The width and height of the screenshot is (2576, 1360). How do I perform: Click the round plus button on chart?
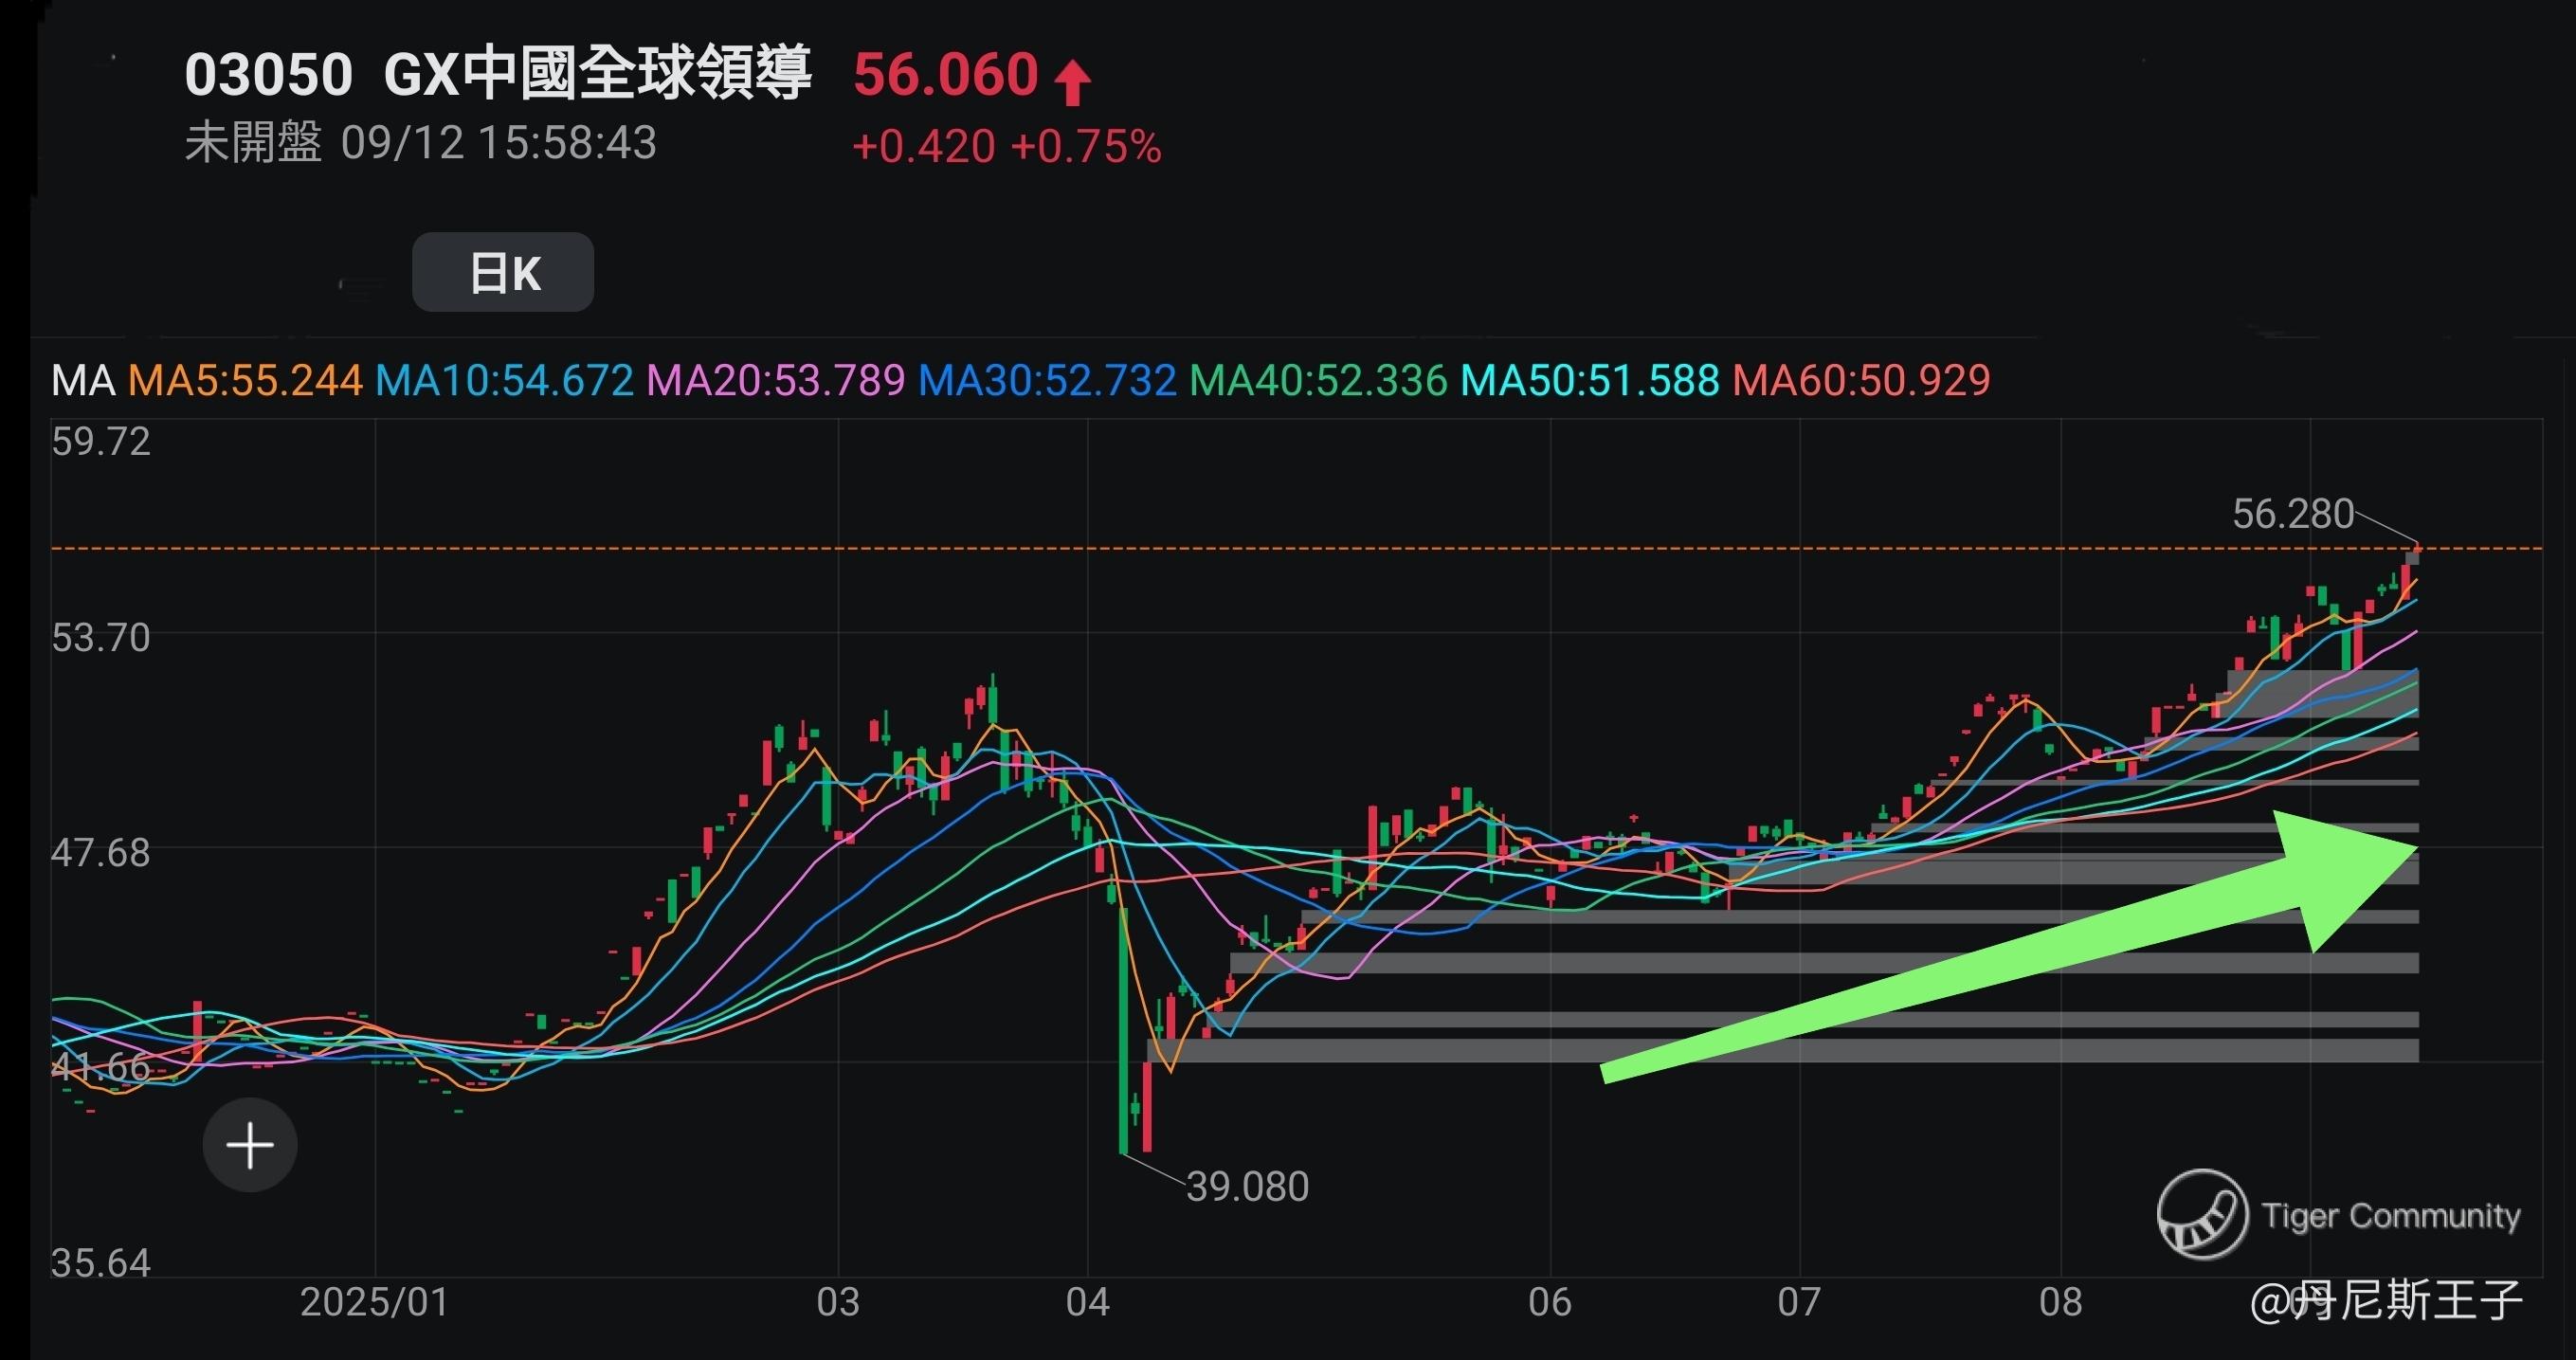250,1145
